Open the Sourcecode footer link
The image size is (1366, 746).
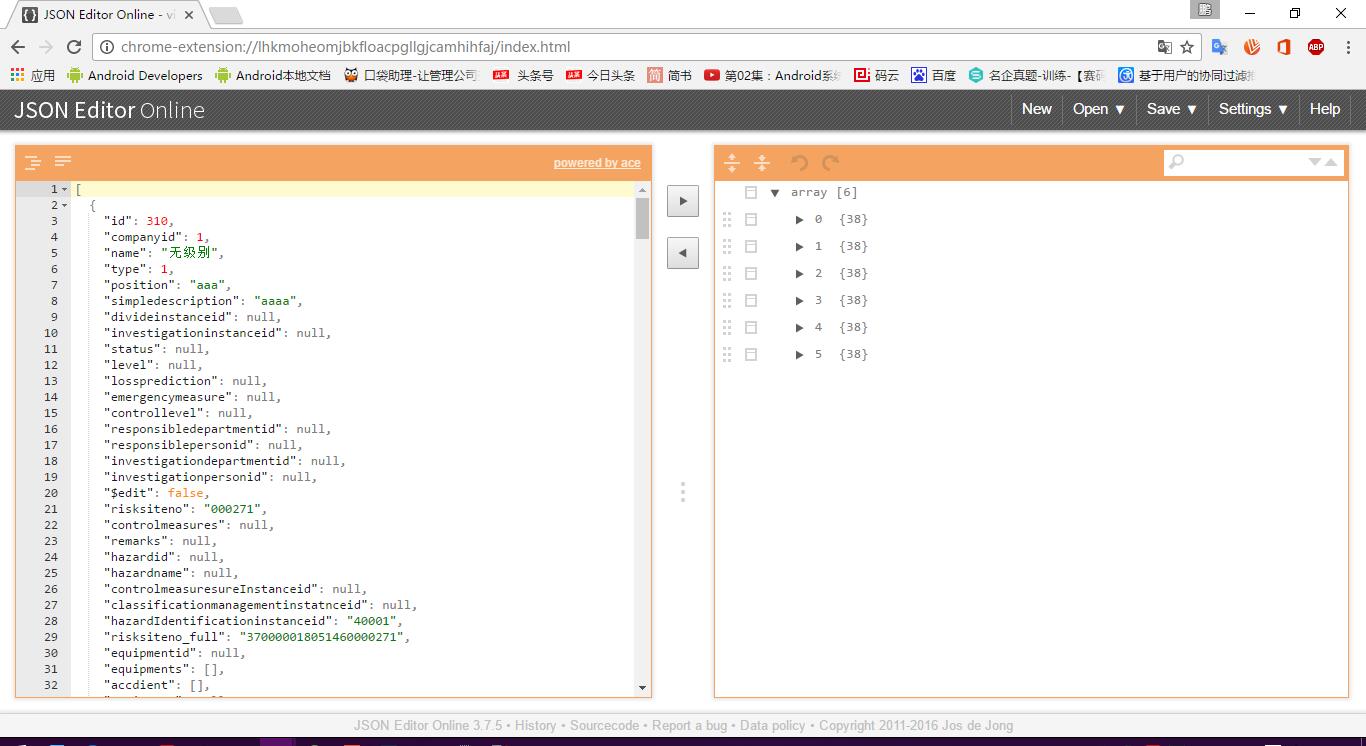[x=604, y=725]
